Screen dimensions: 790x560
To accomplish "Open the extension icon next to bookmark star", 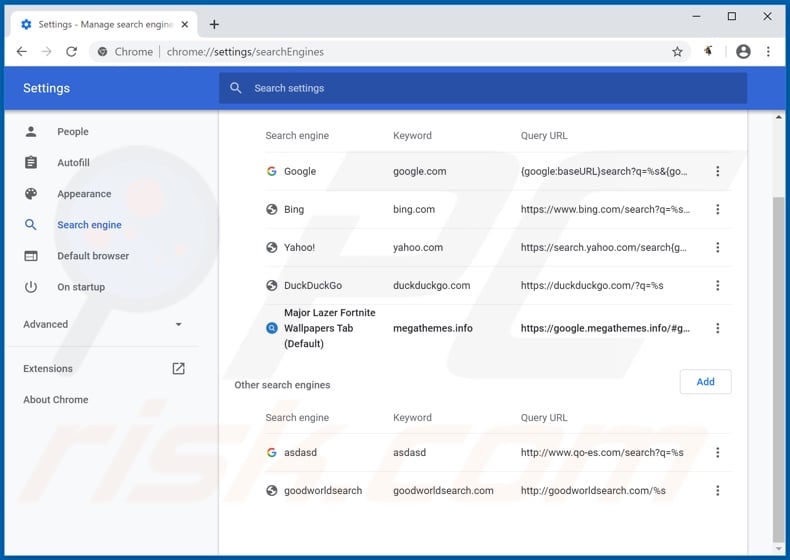I will 708,51.
